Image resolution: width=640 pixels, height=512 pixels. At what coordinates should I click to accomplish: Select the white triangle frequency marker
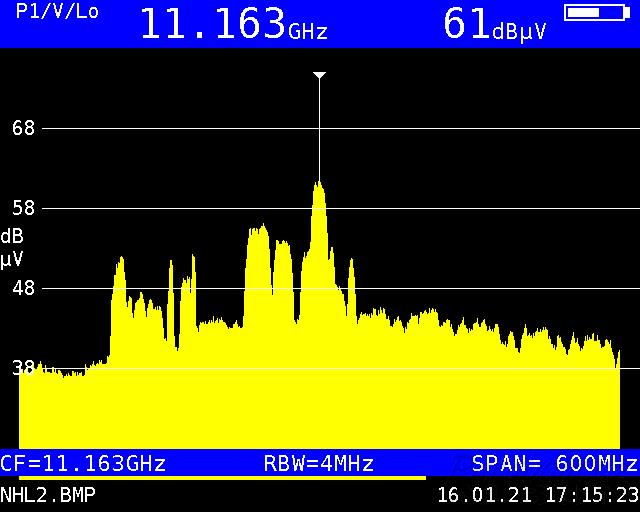(319, 76)
